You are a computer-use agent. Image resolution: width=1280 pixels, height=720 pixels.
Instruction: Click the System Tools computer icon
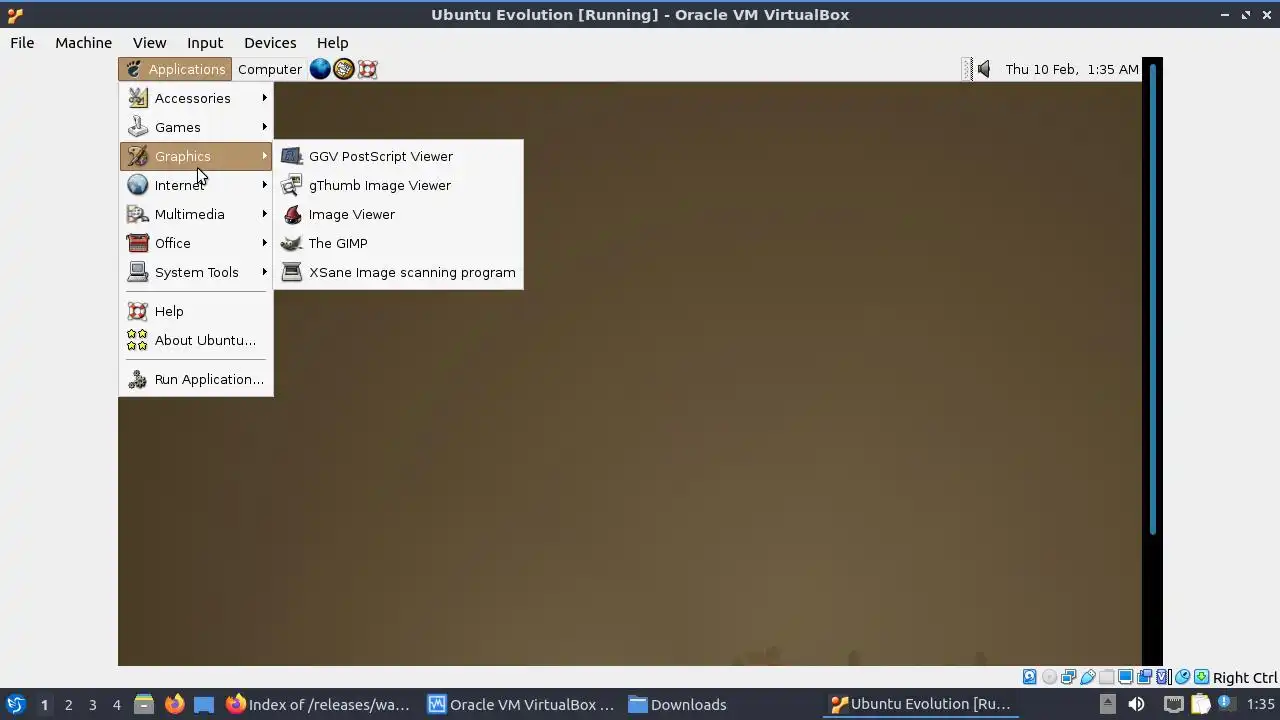coord(137,272)
